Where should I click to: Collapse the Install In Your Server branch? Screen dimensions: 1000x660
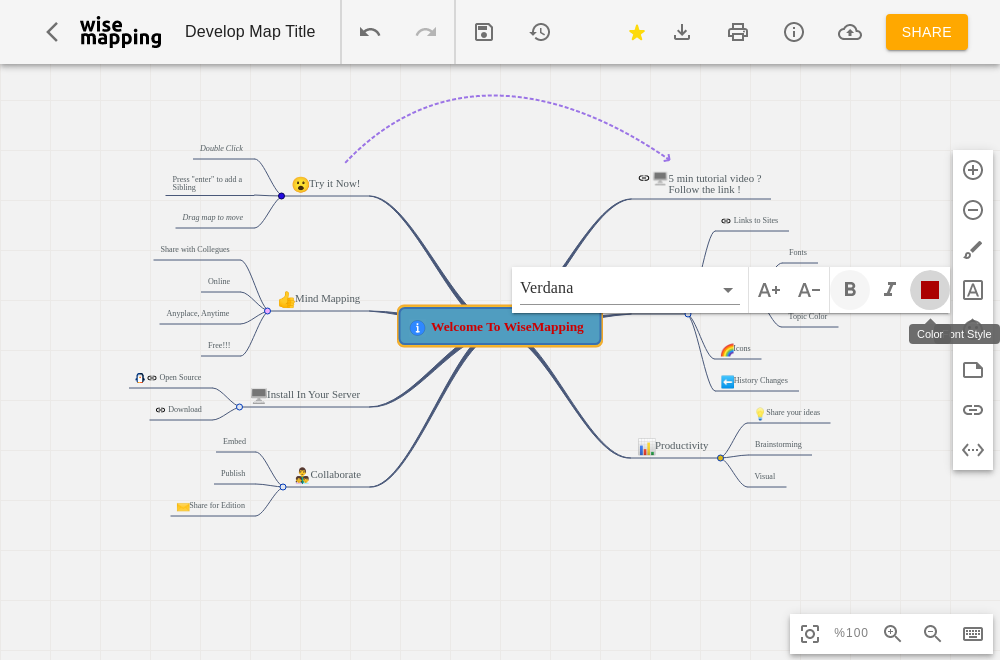[239, 407]
